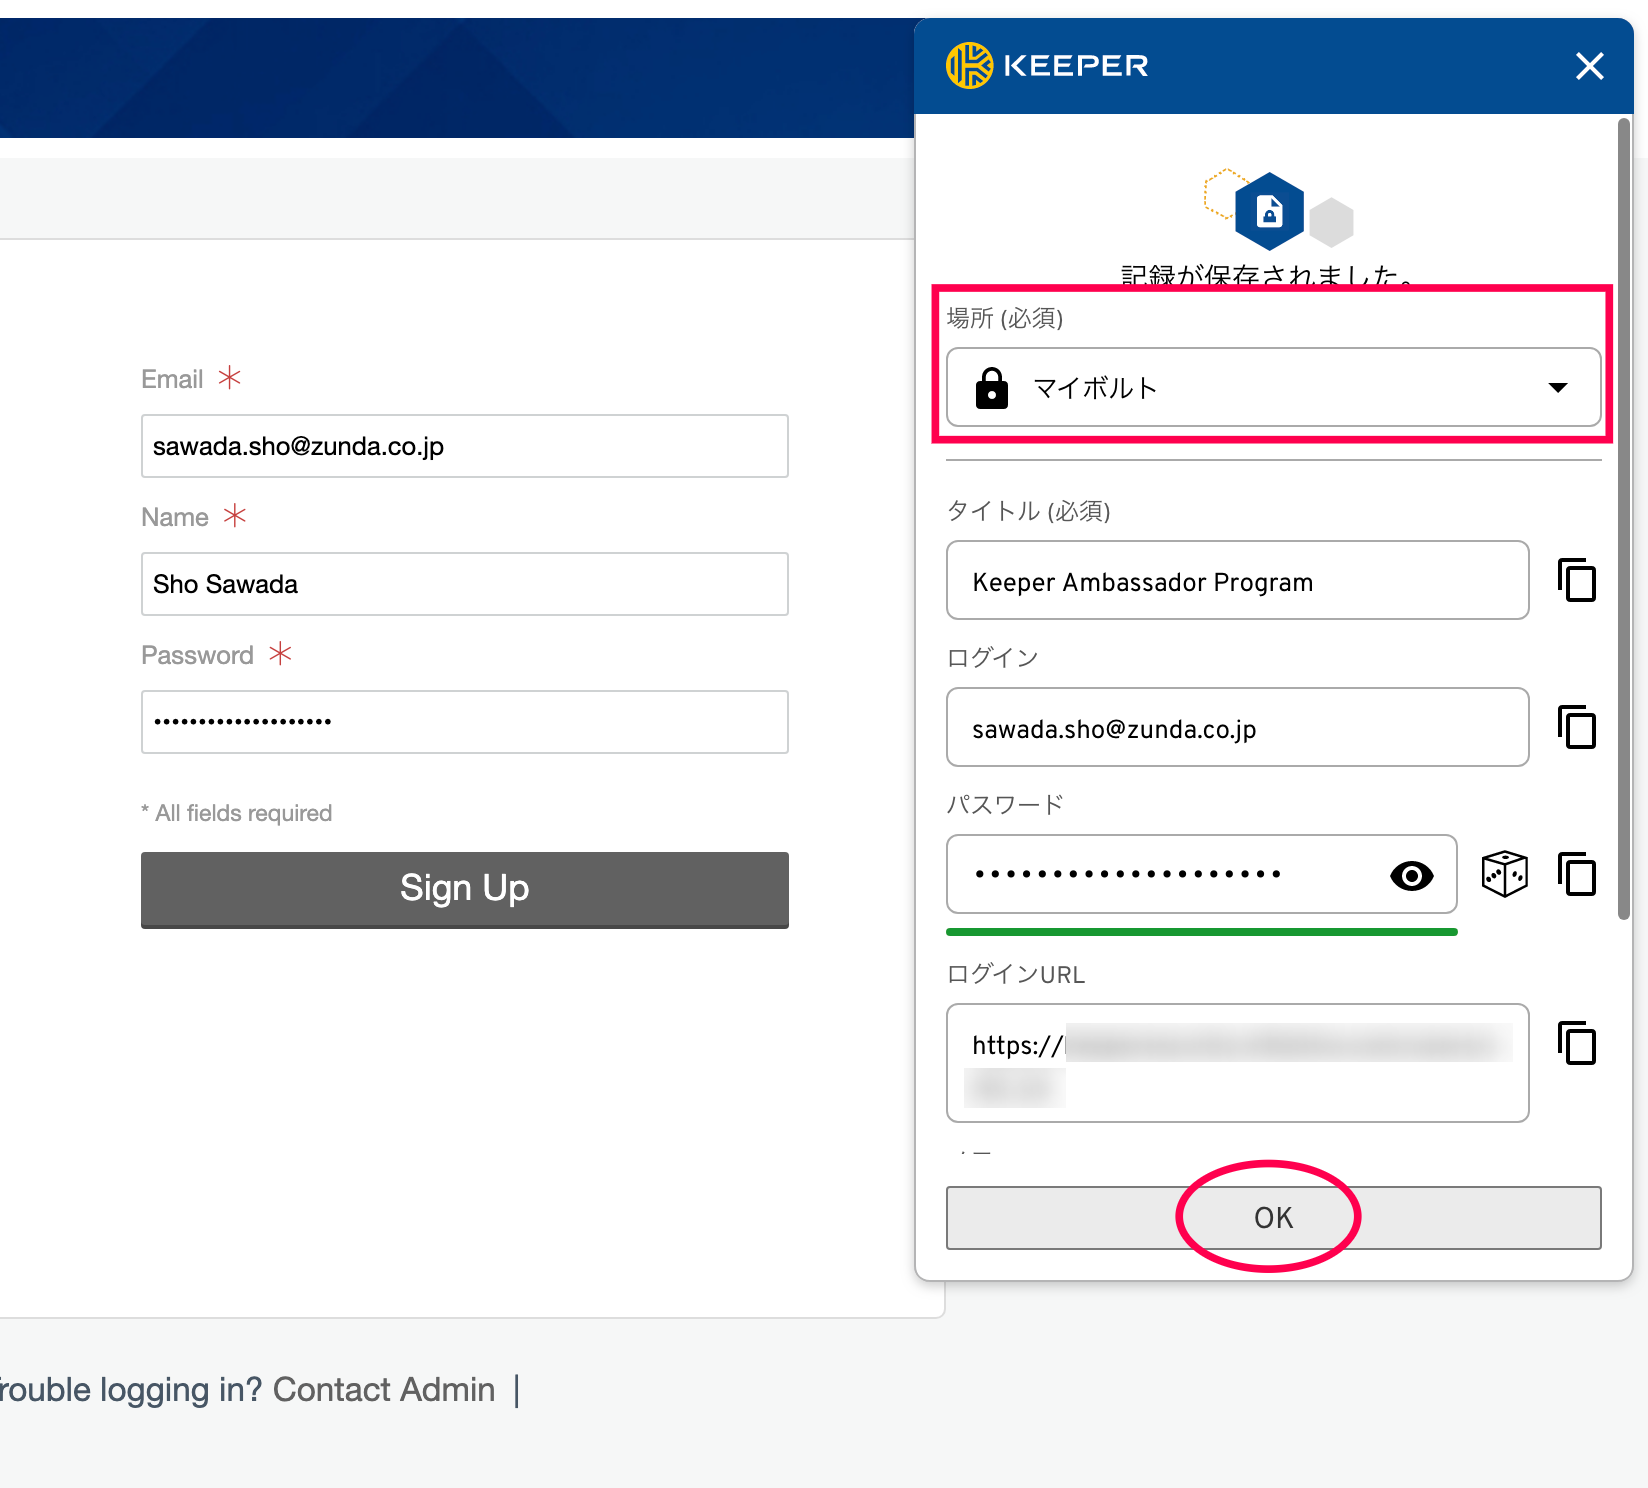The image size is (1648, 1488).
Task: Show the password using eye icon
Action: pyautogui.click(x=1411, y=876)
